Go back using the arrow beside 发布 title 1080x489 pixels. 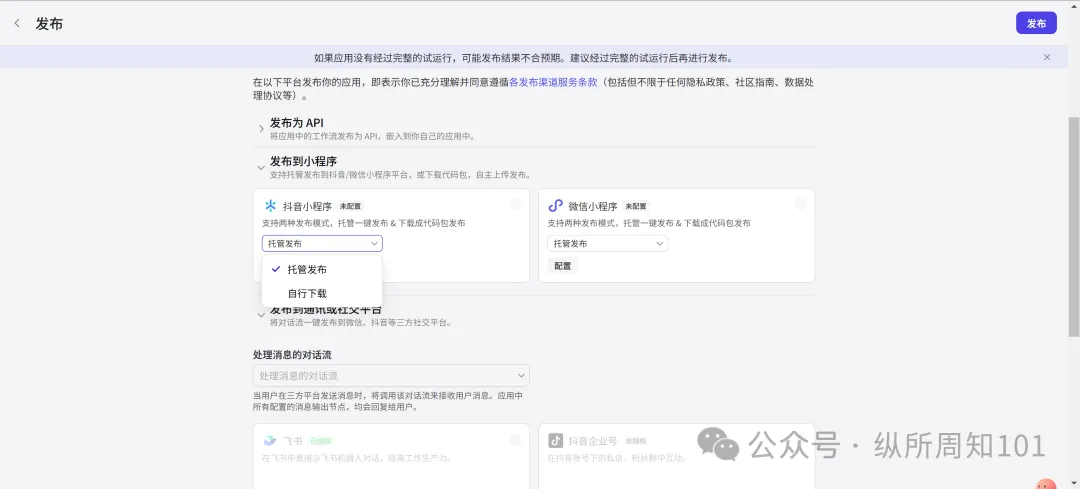click(17, 23)
